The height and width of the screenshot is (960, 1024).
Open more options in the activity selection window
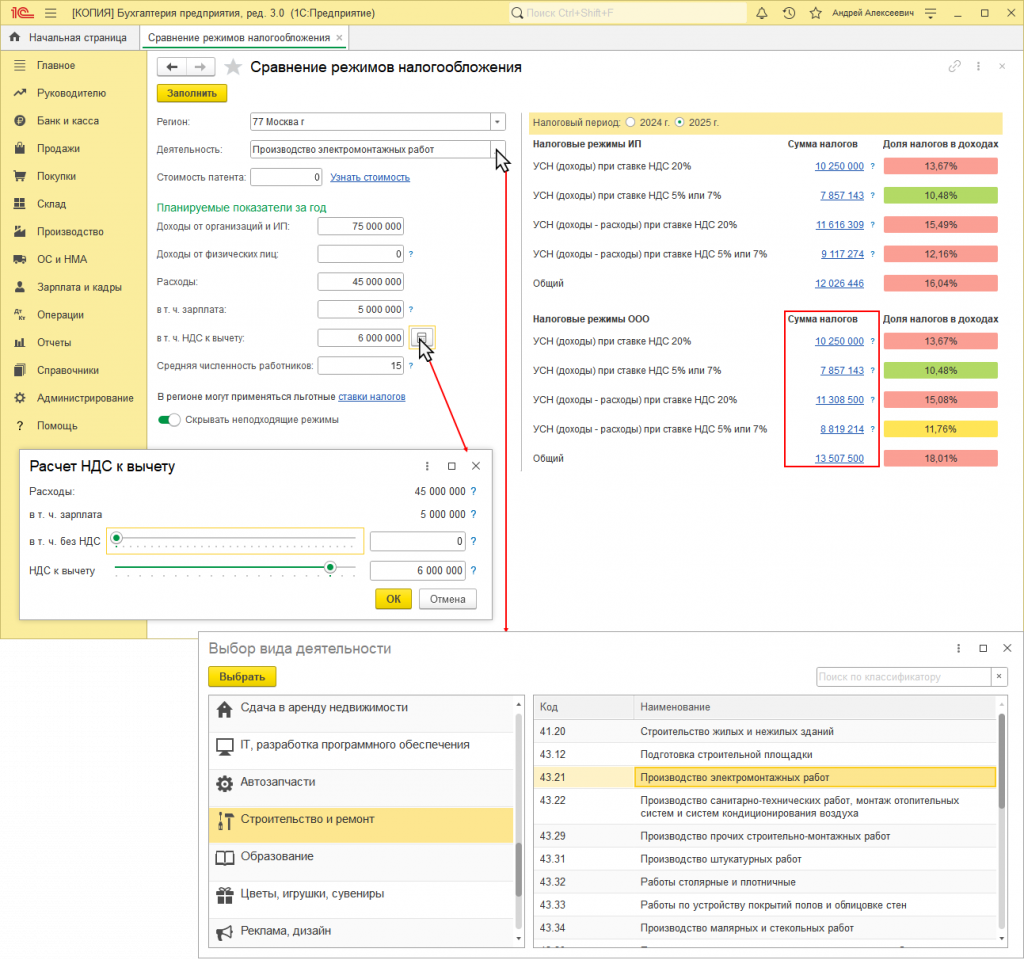pos(958,648)
